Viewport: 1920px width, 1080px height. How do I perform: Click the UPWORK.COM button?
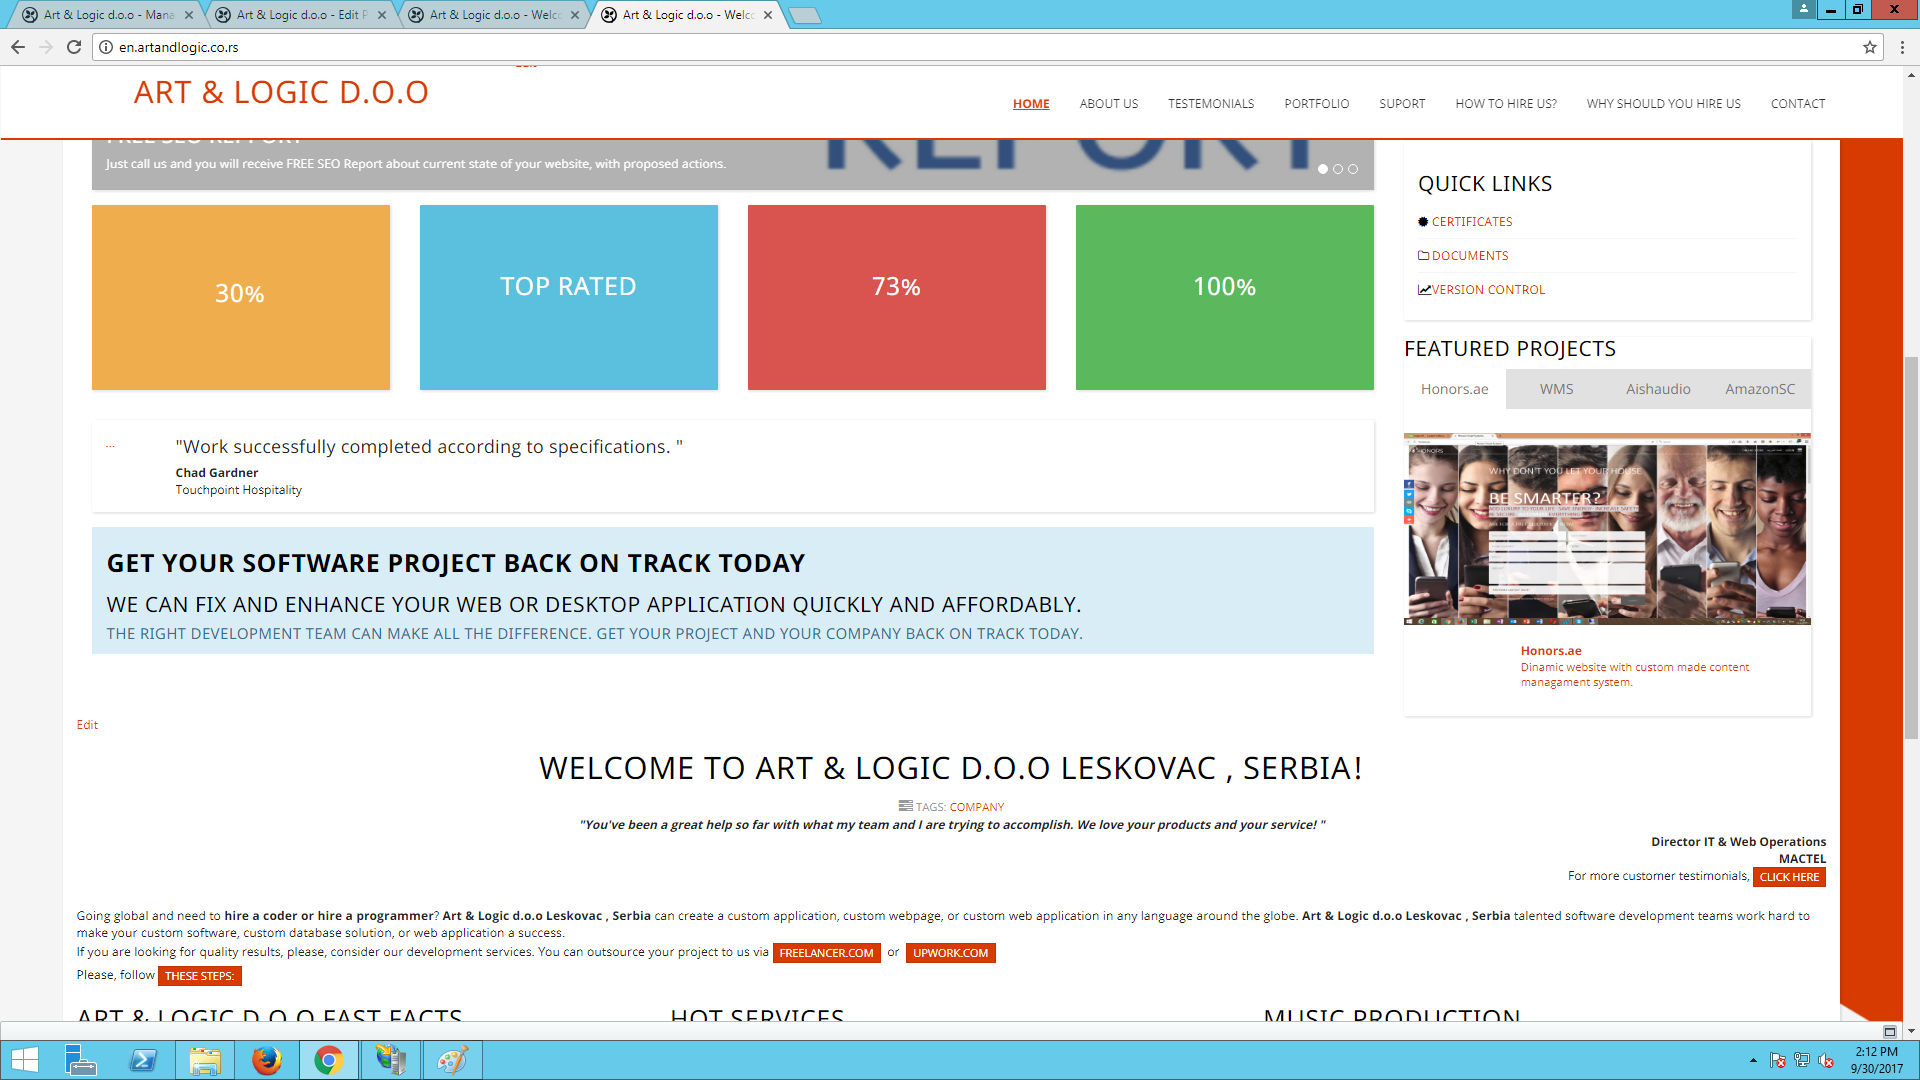(x=950, y=953)
